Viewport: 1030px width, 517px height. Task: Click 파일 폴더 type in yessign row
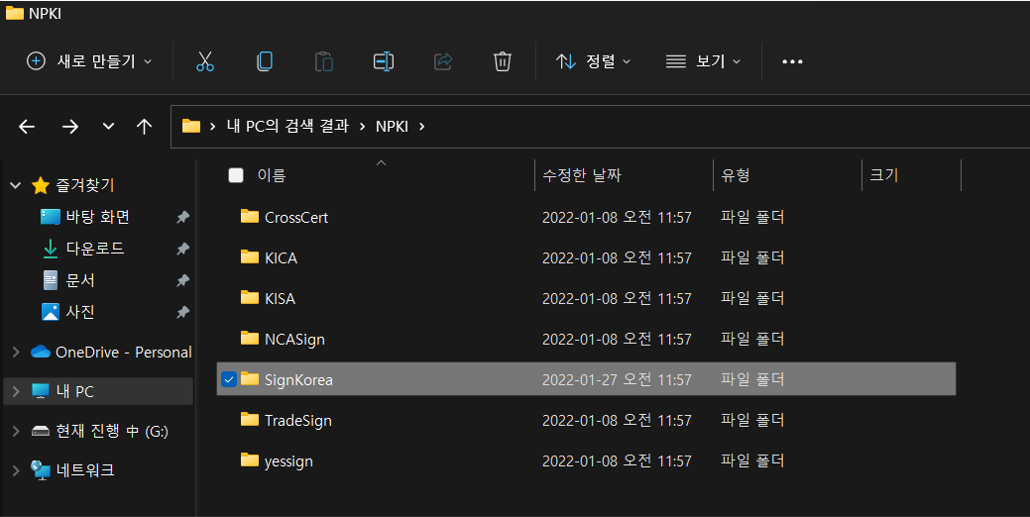(752, 461)
